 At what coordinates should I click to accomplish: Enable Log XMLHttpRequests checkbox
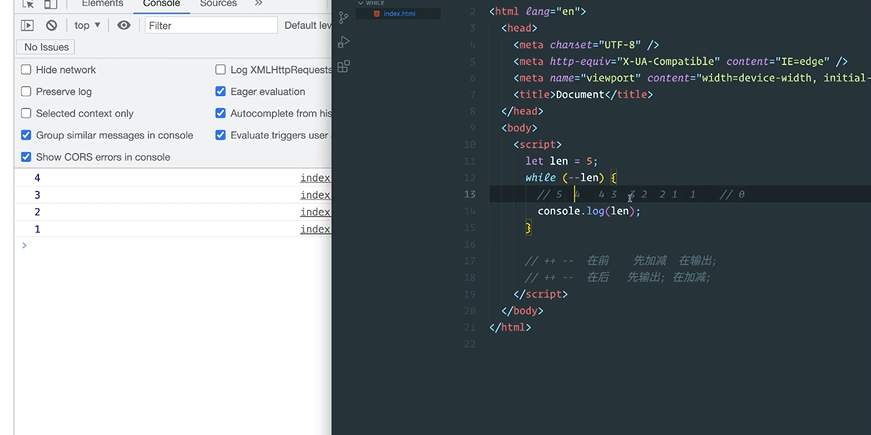click(x=221, y=69)
